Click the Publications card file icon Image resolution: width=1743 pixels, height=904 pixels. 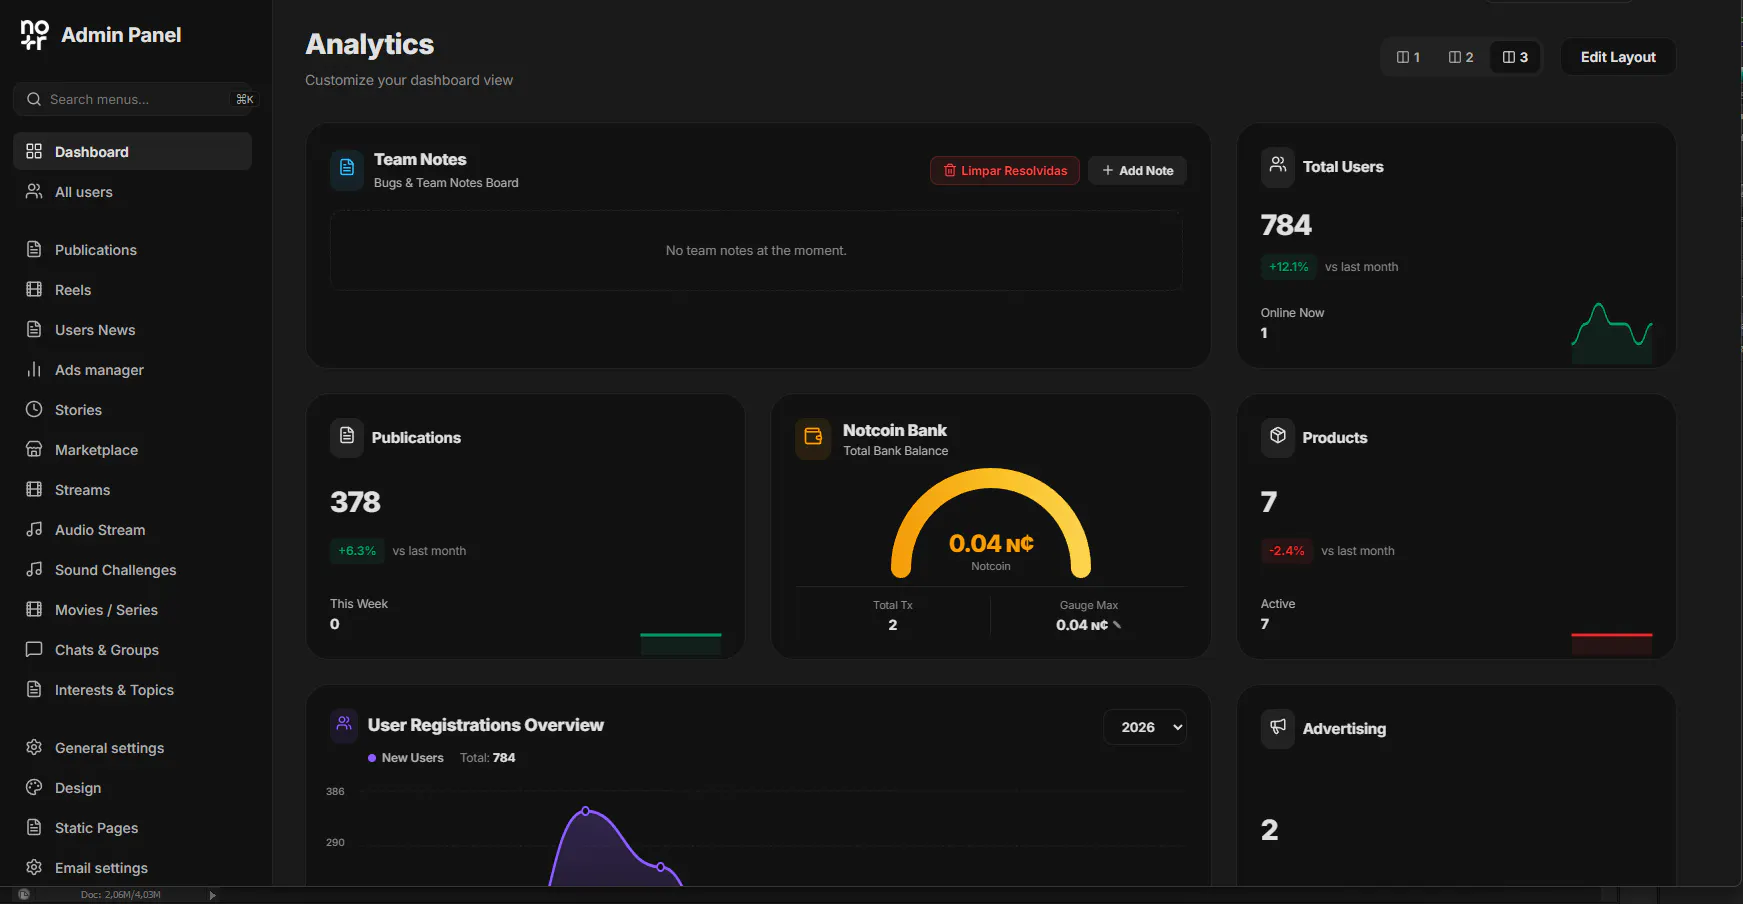pyautogui.click(x=347, y=437)
